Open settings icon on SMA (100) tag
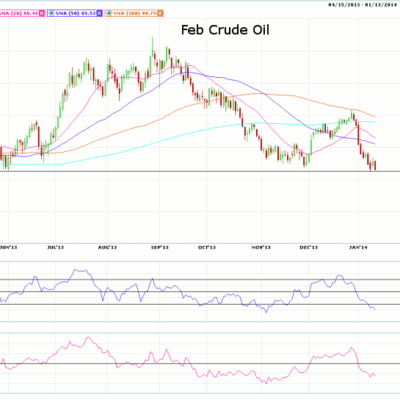The image size is (400, 400). click(x=109, y=13)
